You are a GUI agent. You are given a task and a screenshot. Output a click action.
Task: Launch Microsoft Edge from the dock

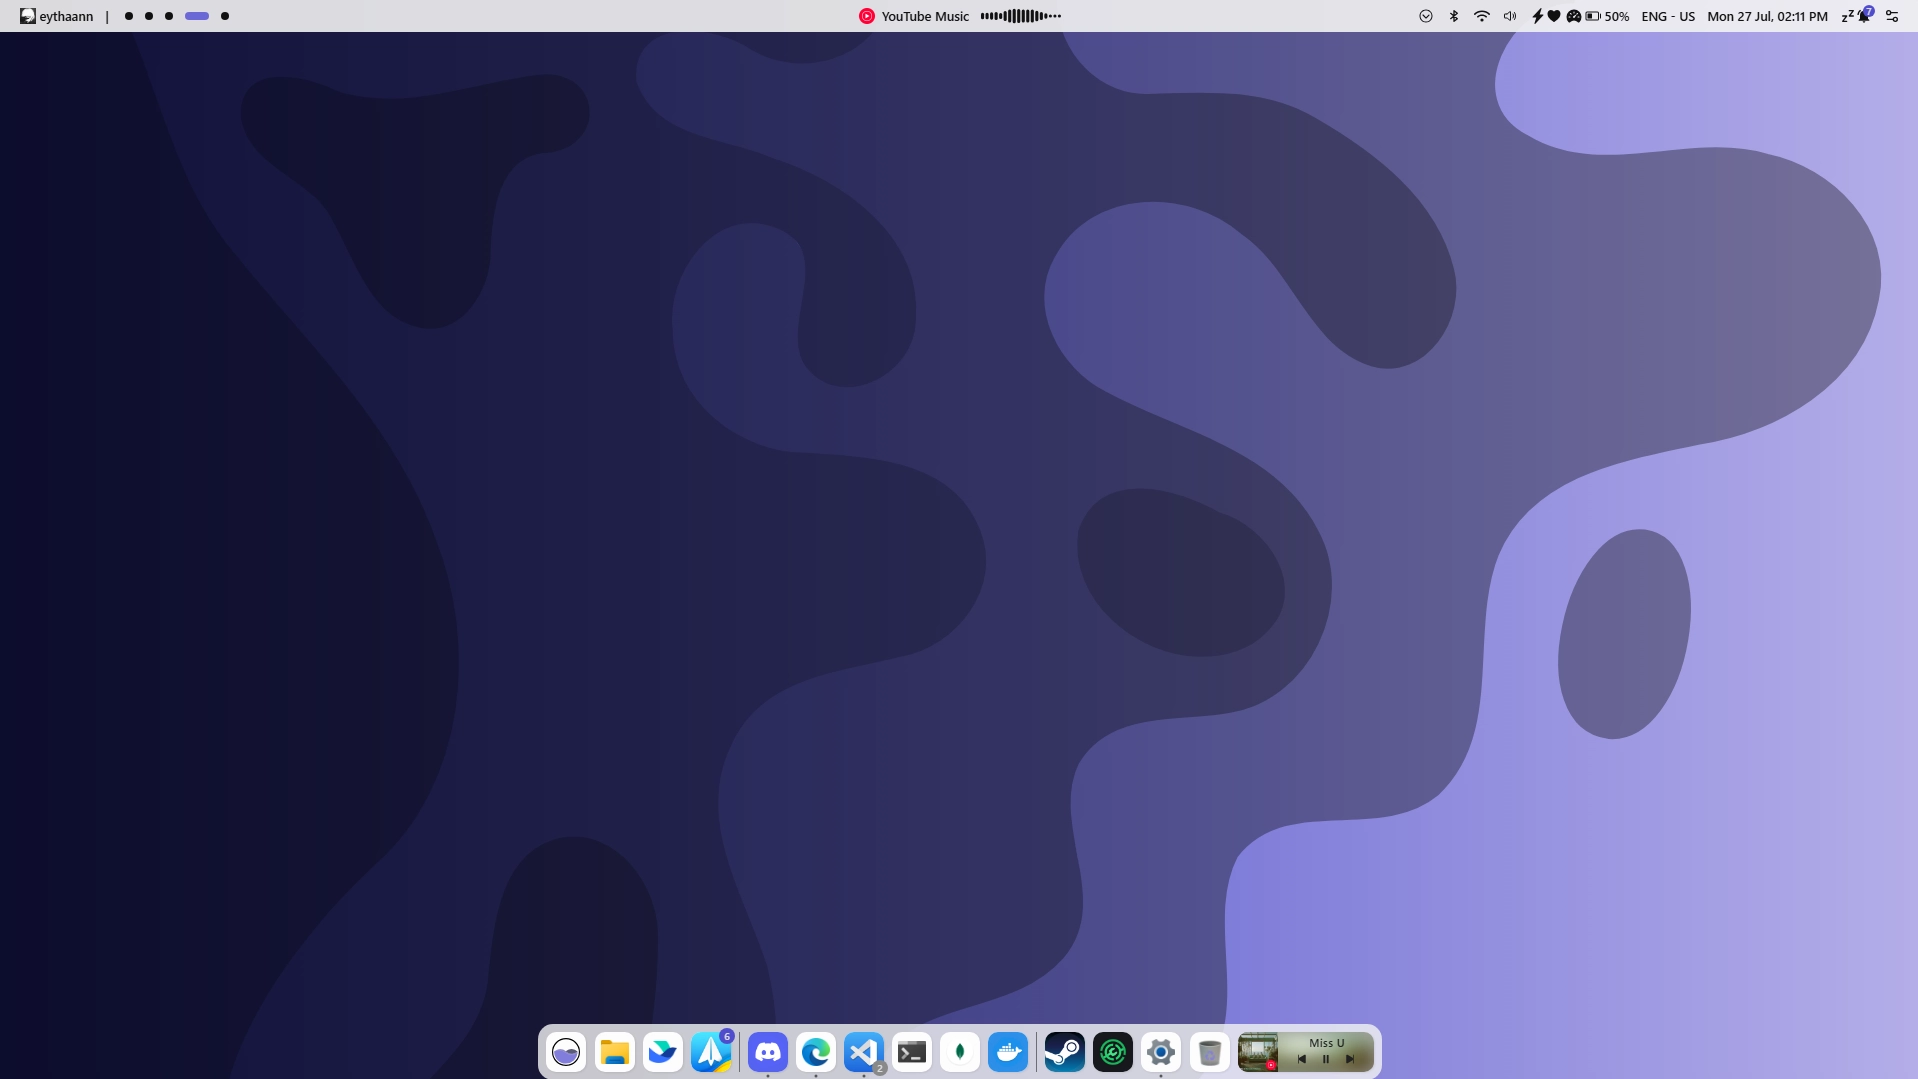click(x=815, y=1052)
